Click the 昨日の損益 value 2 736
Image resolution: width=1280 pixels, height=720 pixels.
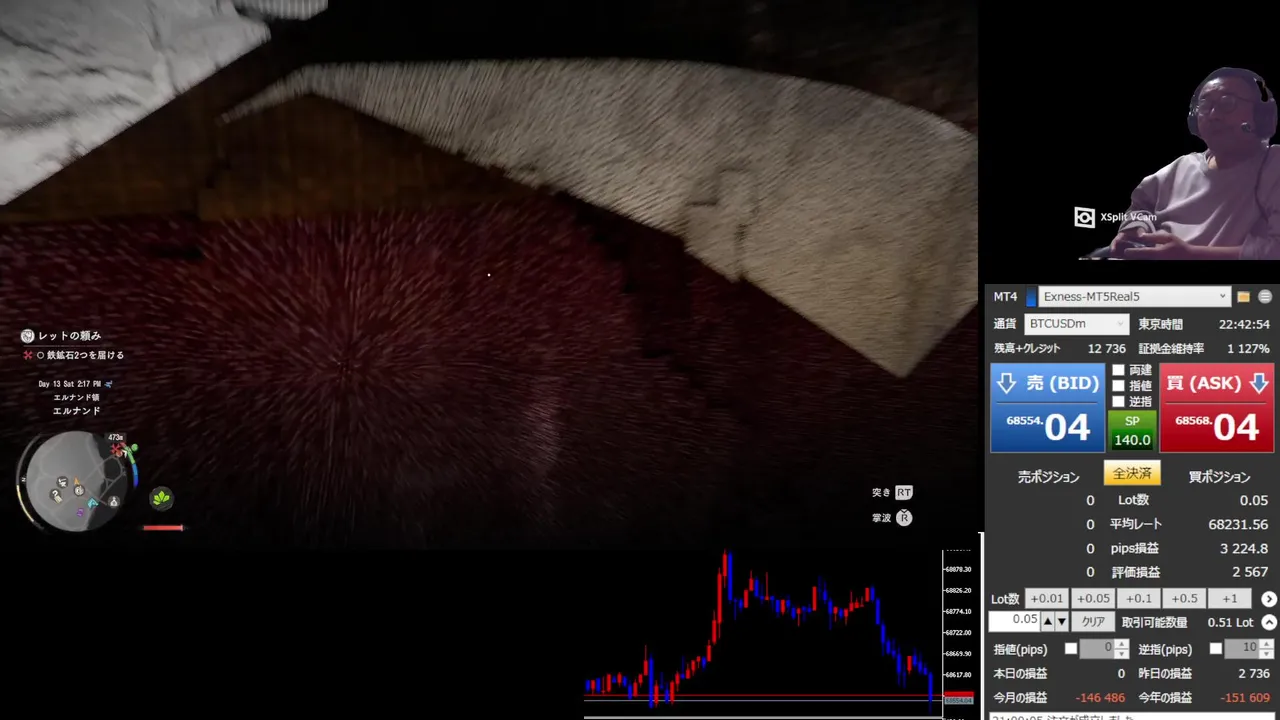(x=1254, y=674)
